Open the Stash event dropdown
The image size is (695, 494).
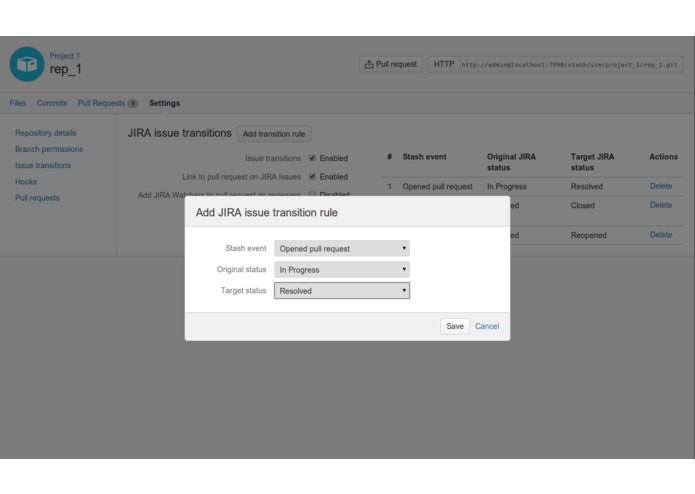coord(342,249)
